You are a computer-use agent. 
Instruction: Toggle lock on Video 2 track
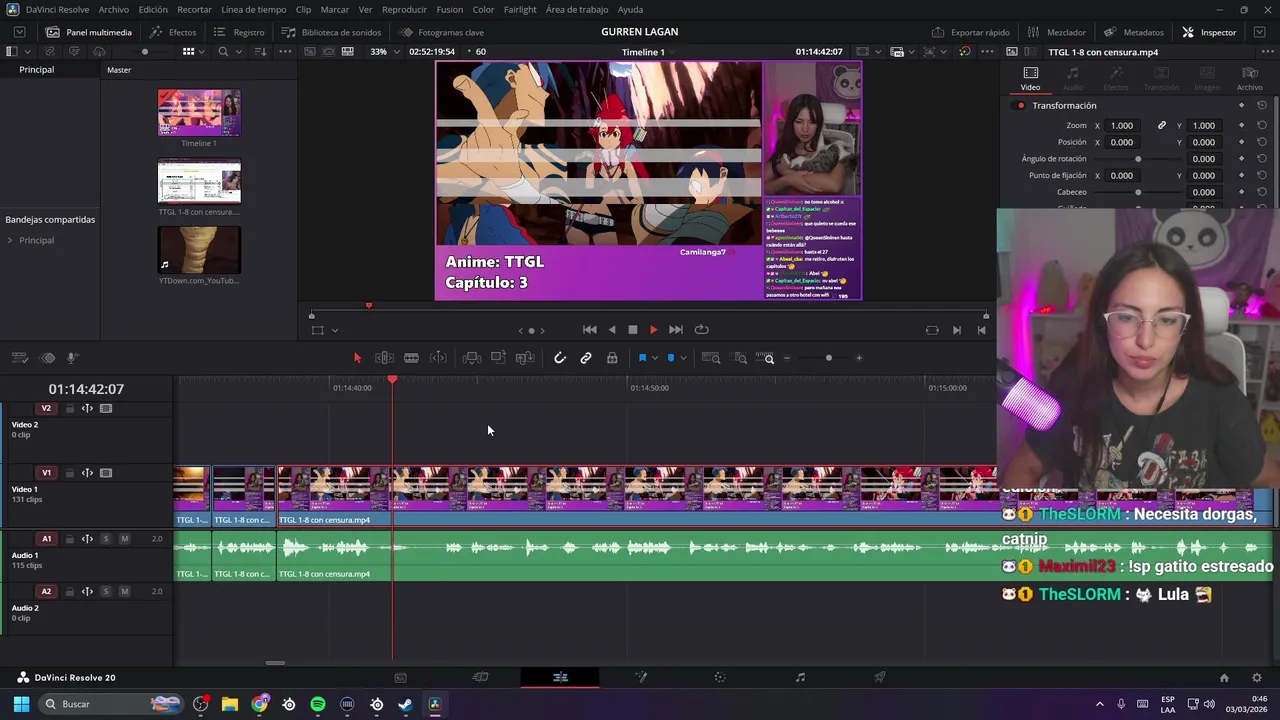tap(69, 408)
